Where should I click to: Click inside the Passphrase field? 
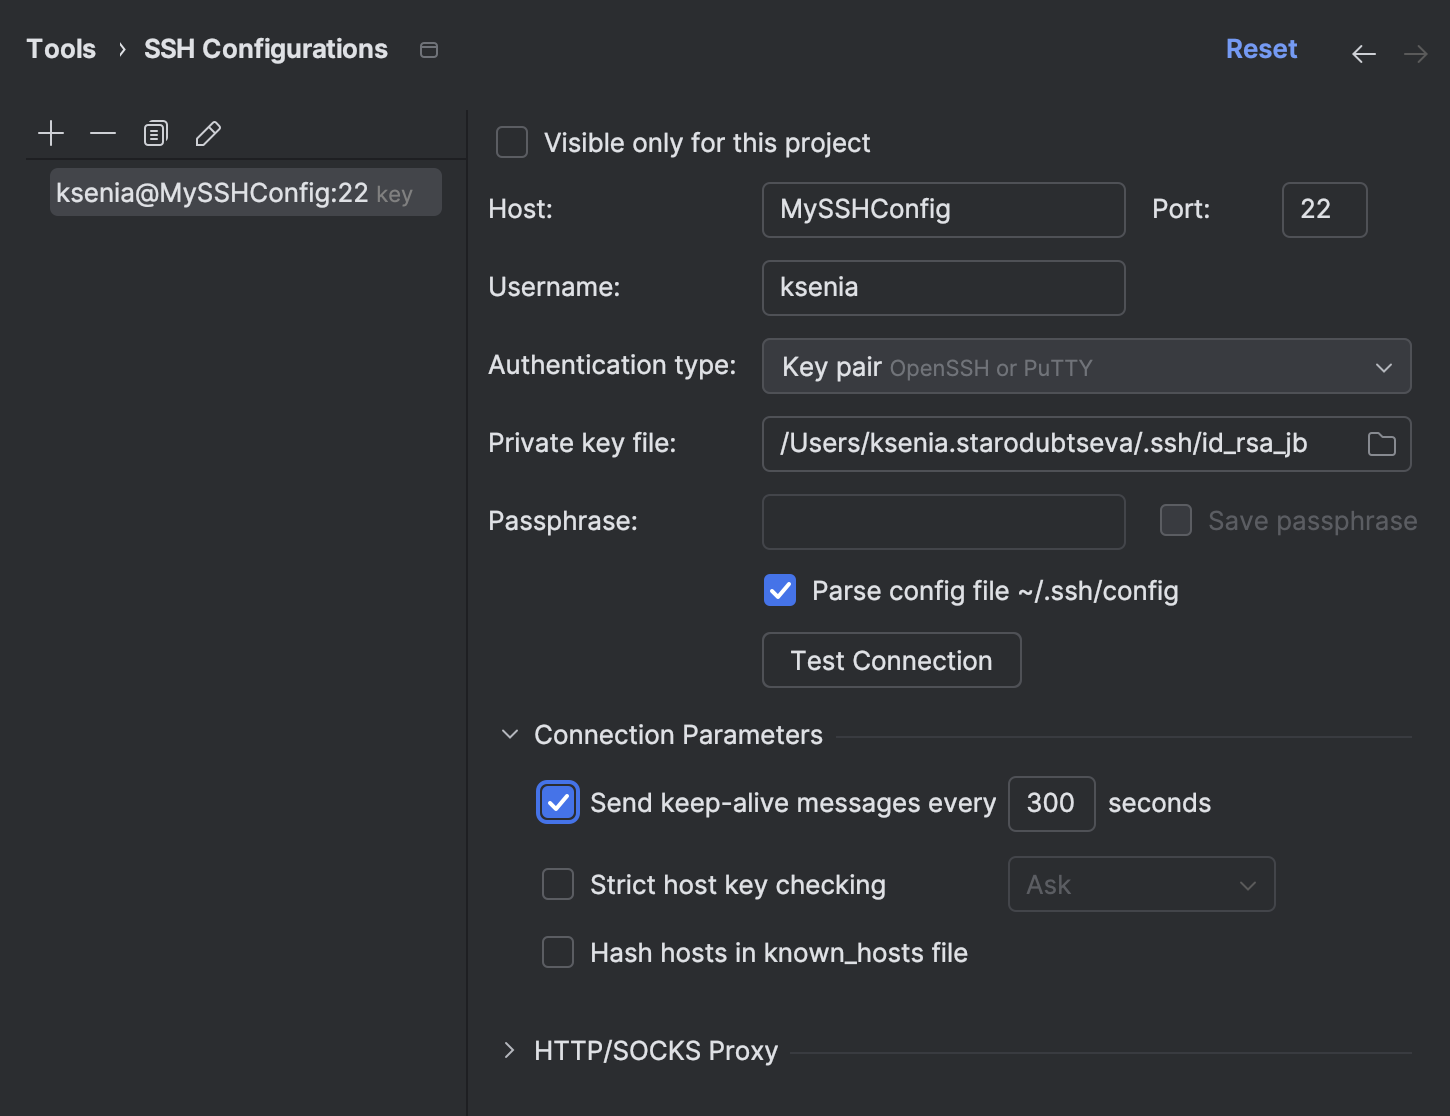[x=943, y=521]
